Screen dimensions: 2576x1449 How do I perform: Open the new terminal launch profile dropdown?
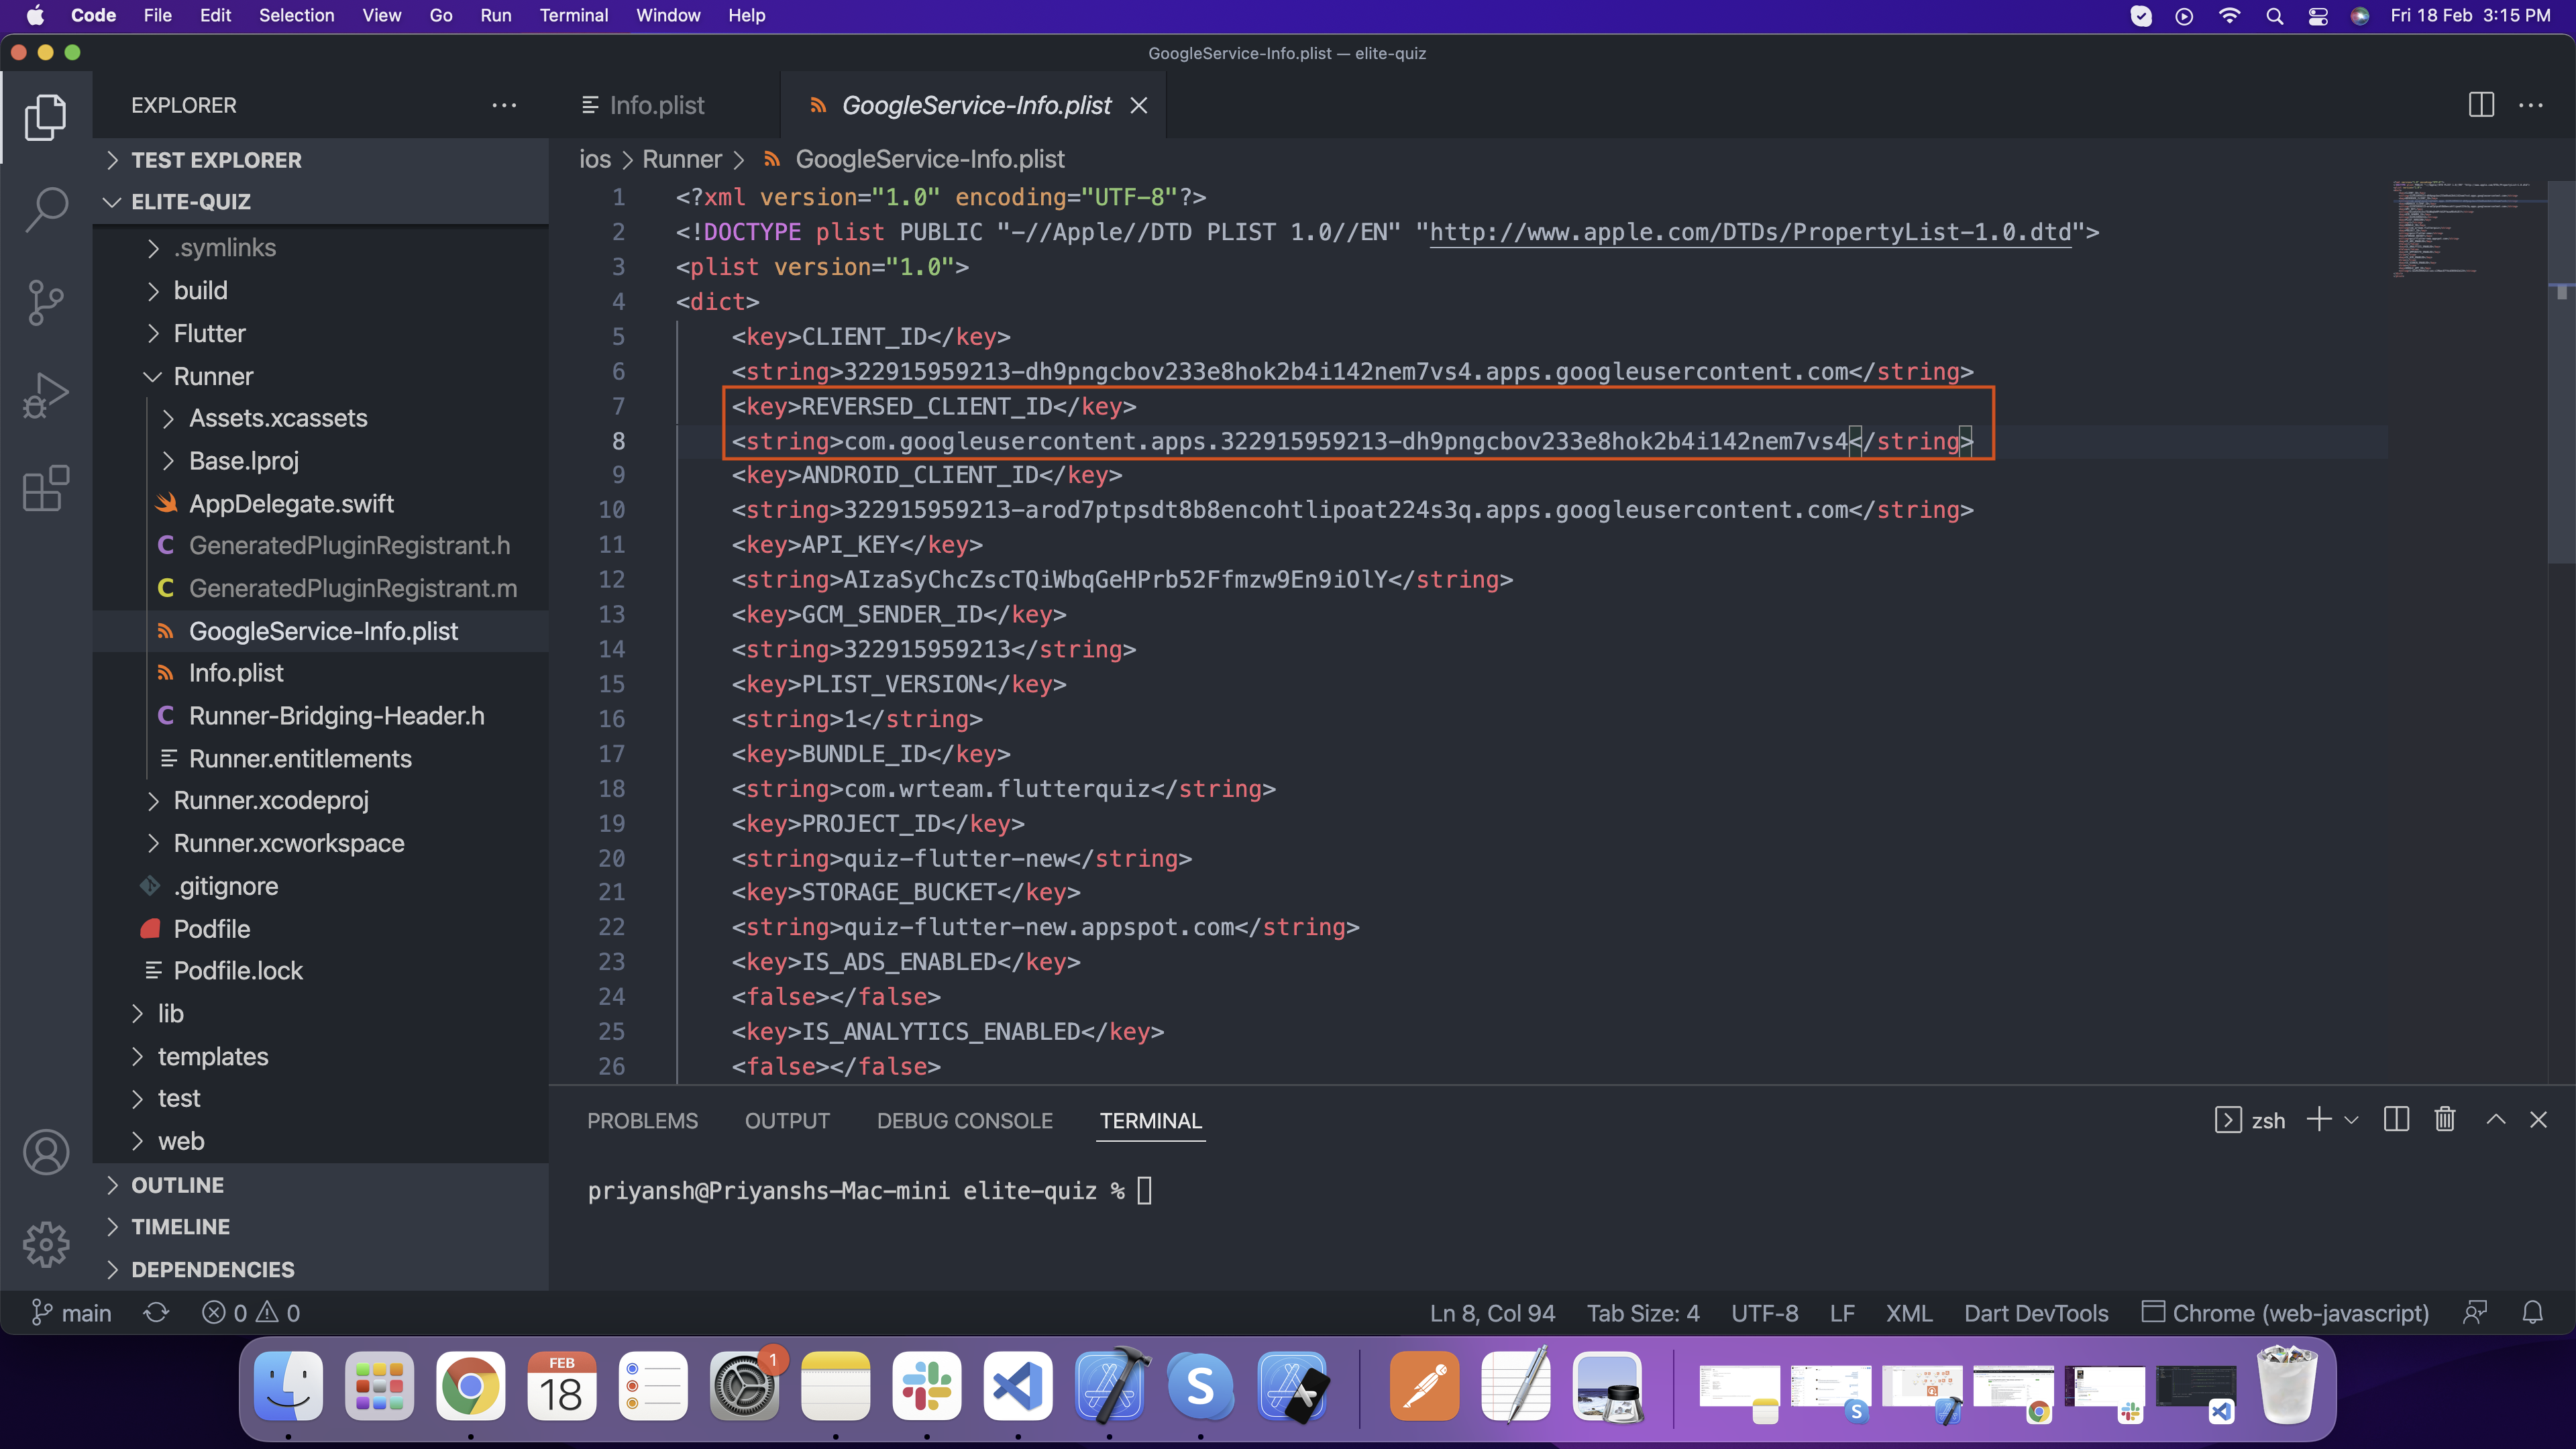(2351, 1120)
